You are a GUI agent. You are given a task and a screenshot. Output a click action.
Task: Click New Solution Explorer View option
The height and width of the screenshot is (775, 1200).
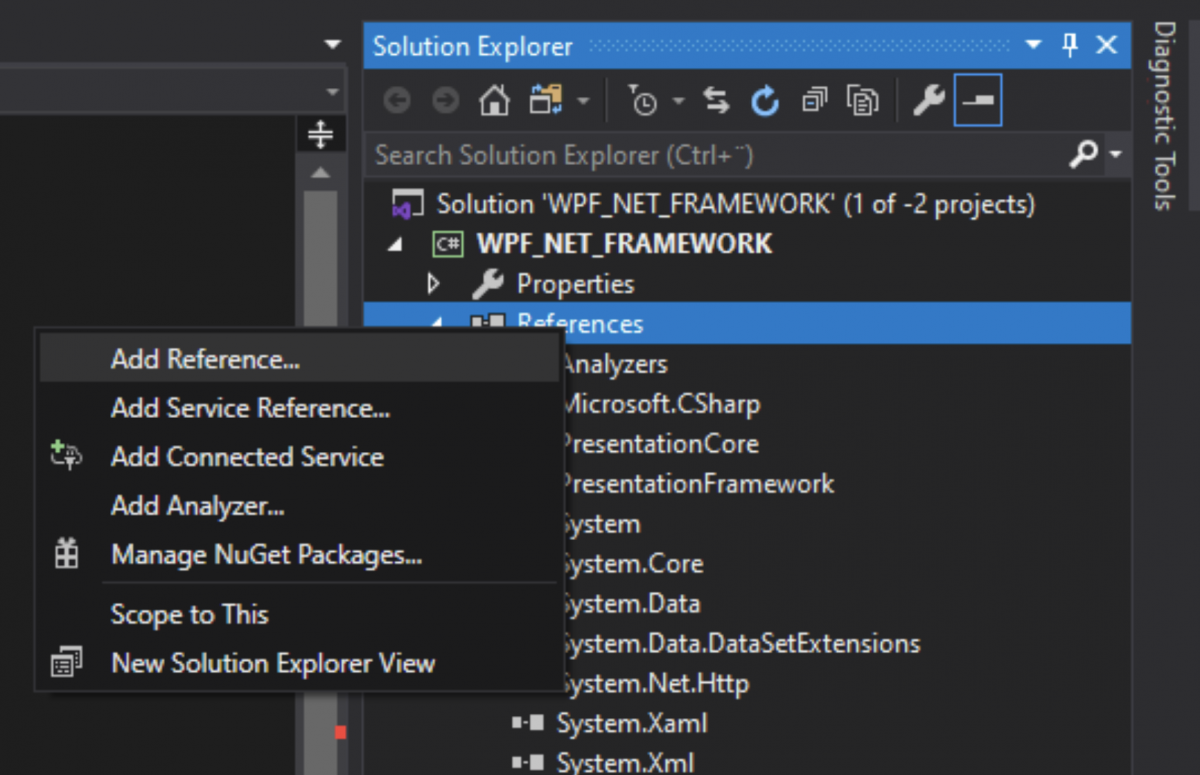272,663
